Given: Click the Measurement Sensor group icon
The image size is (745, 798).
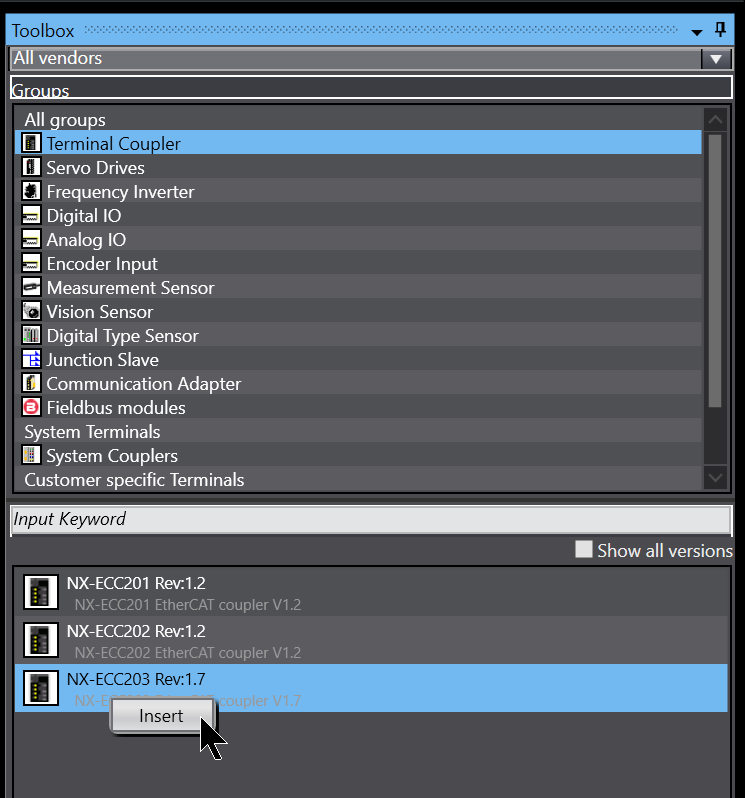Looking at the screenshot, I should point(31,287).
